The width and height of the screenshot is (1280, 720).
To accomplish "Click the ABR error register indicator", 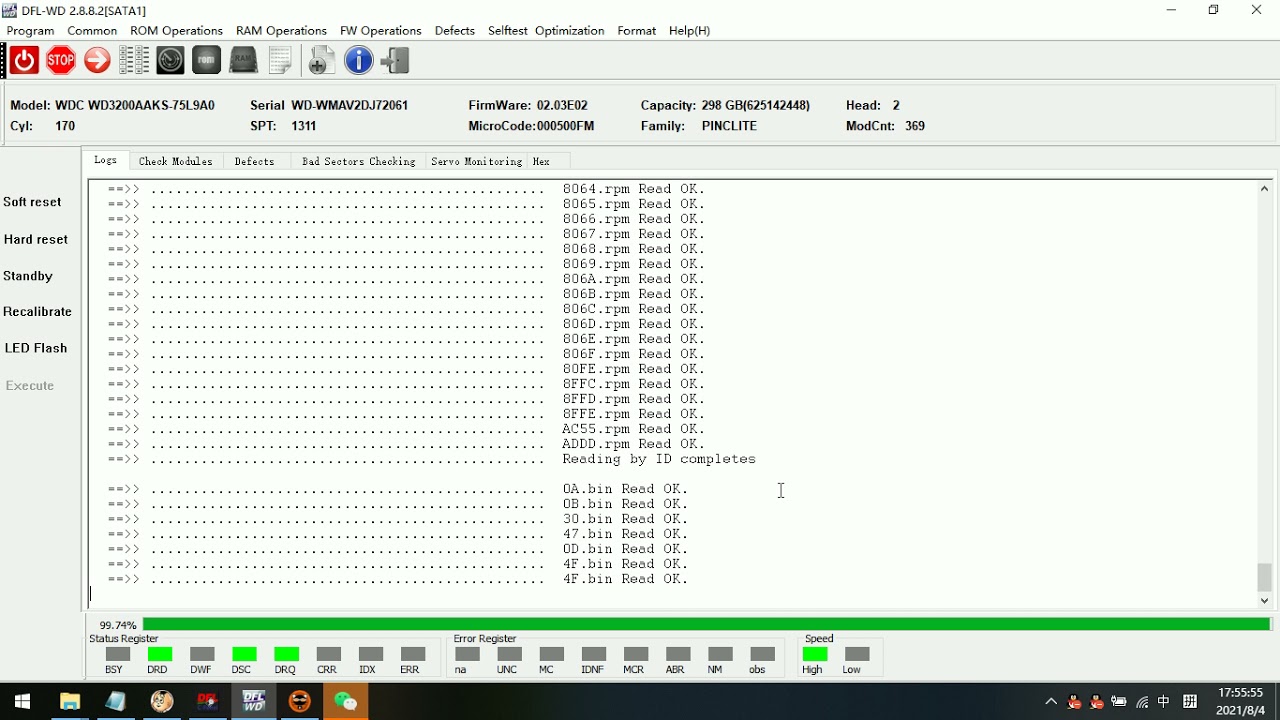I will coord(678,654).
